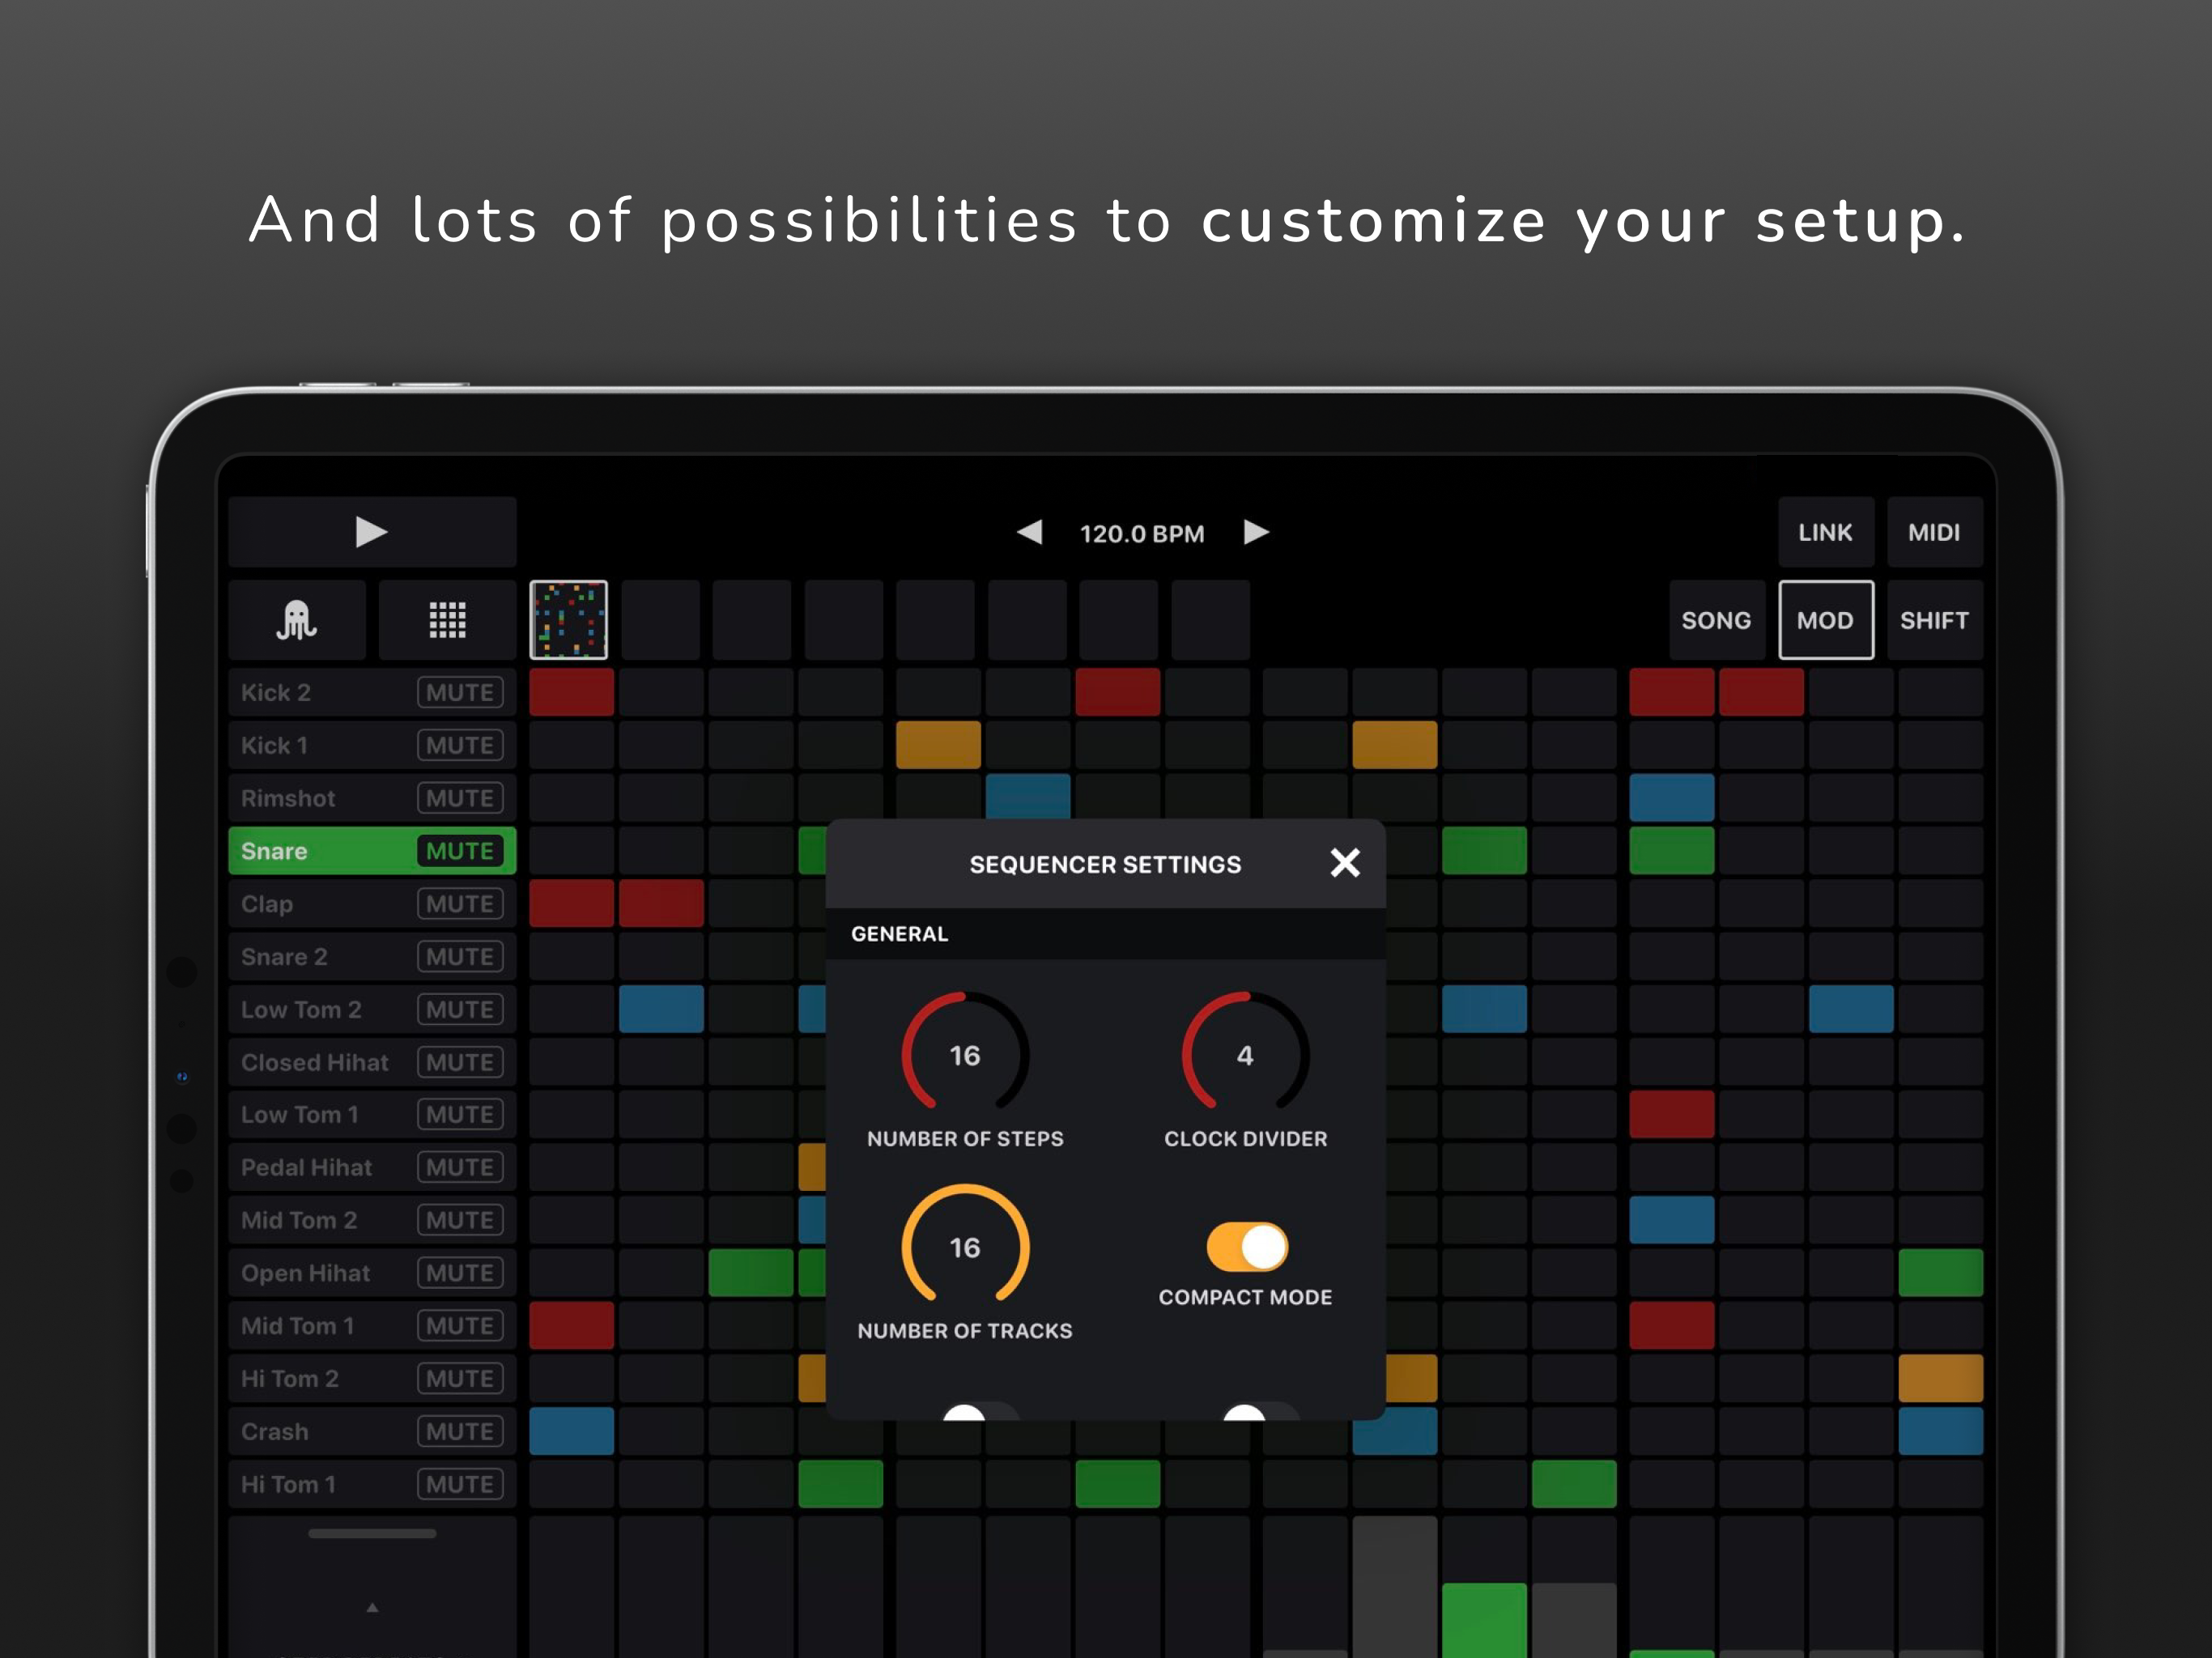Select the Crash track name

point(274,1432)
